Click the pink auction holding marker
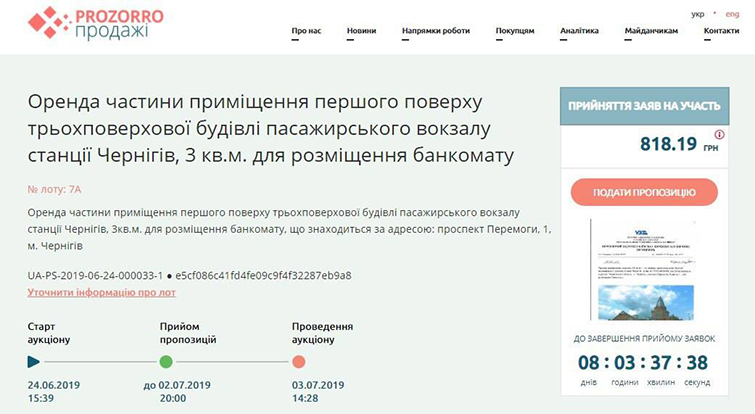Image resolution: width=755 pixels, height=414 pixels. click(x=299, y=362)
